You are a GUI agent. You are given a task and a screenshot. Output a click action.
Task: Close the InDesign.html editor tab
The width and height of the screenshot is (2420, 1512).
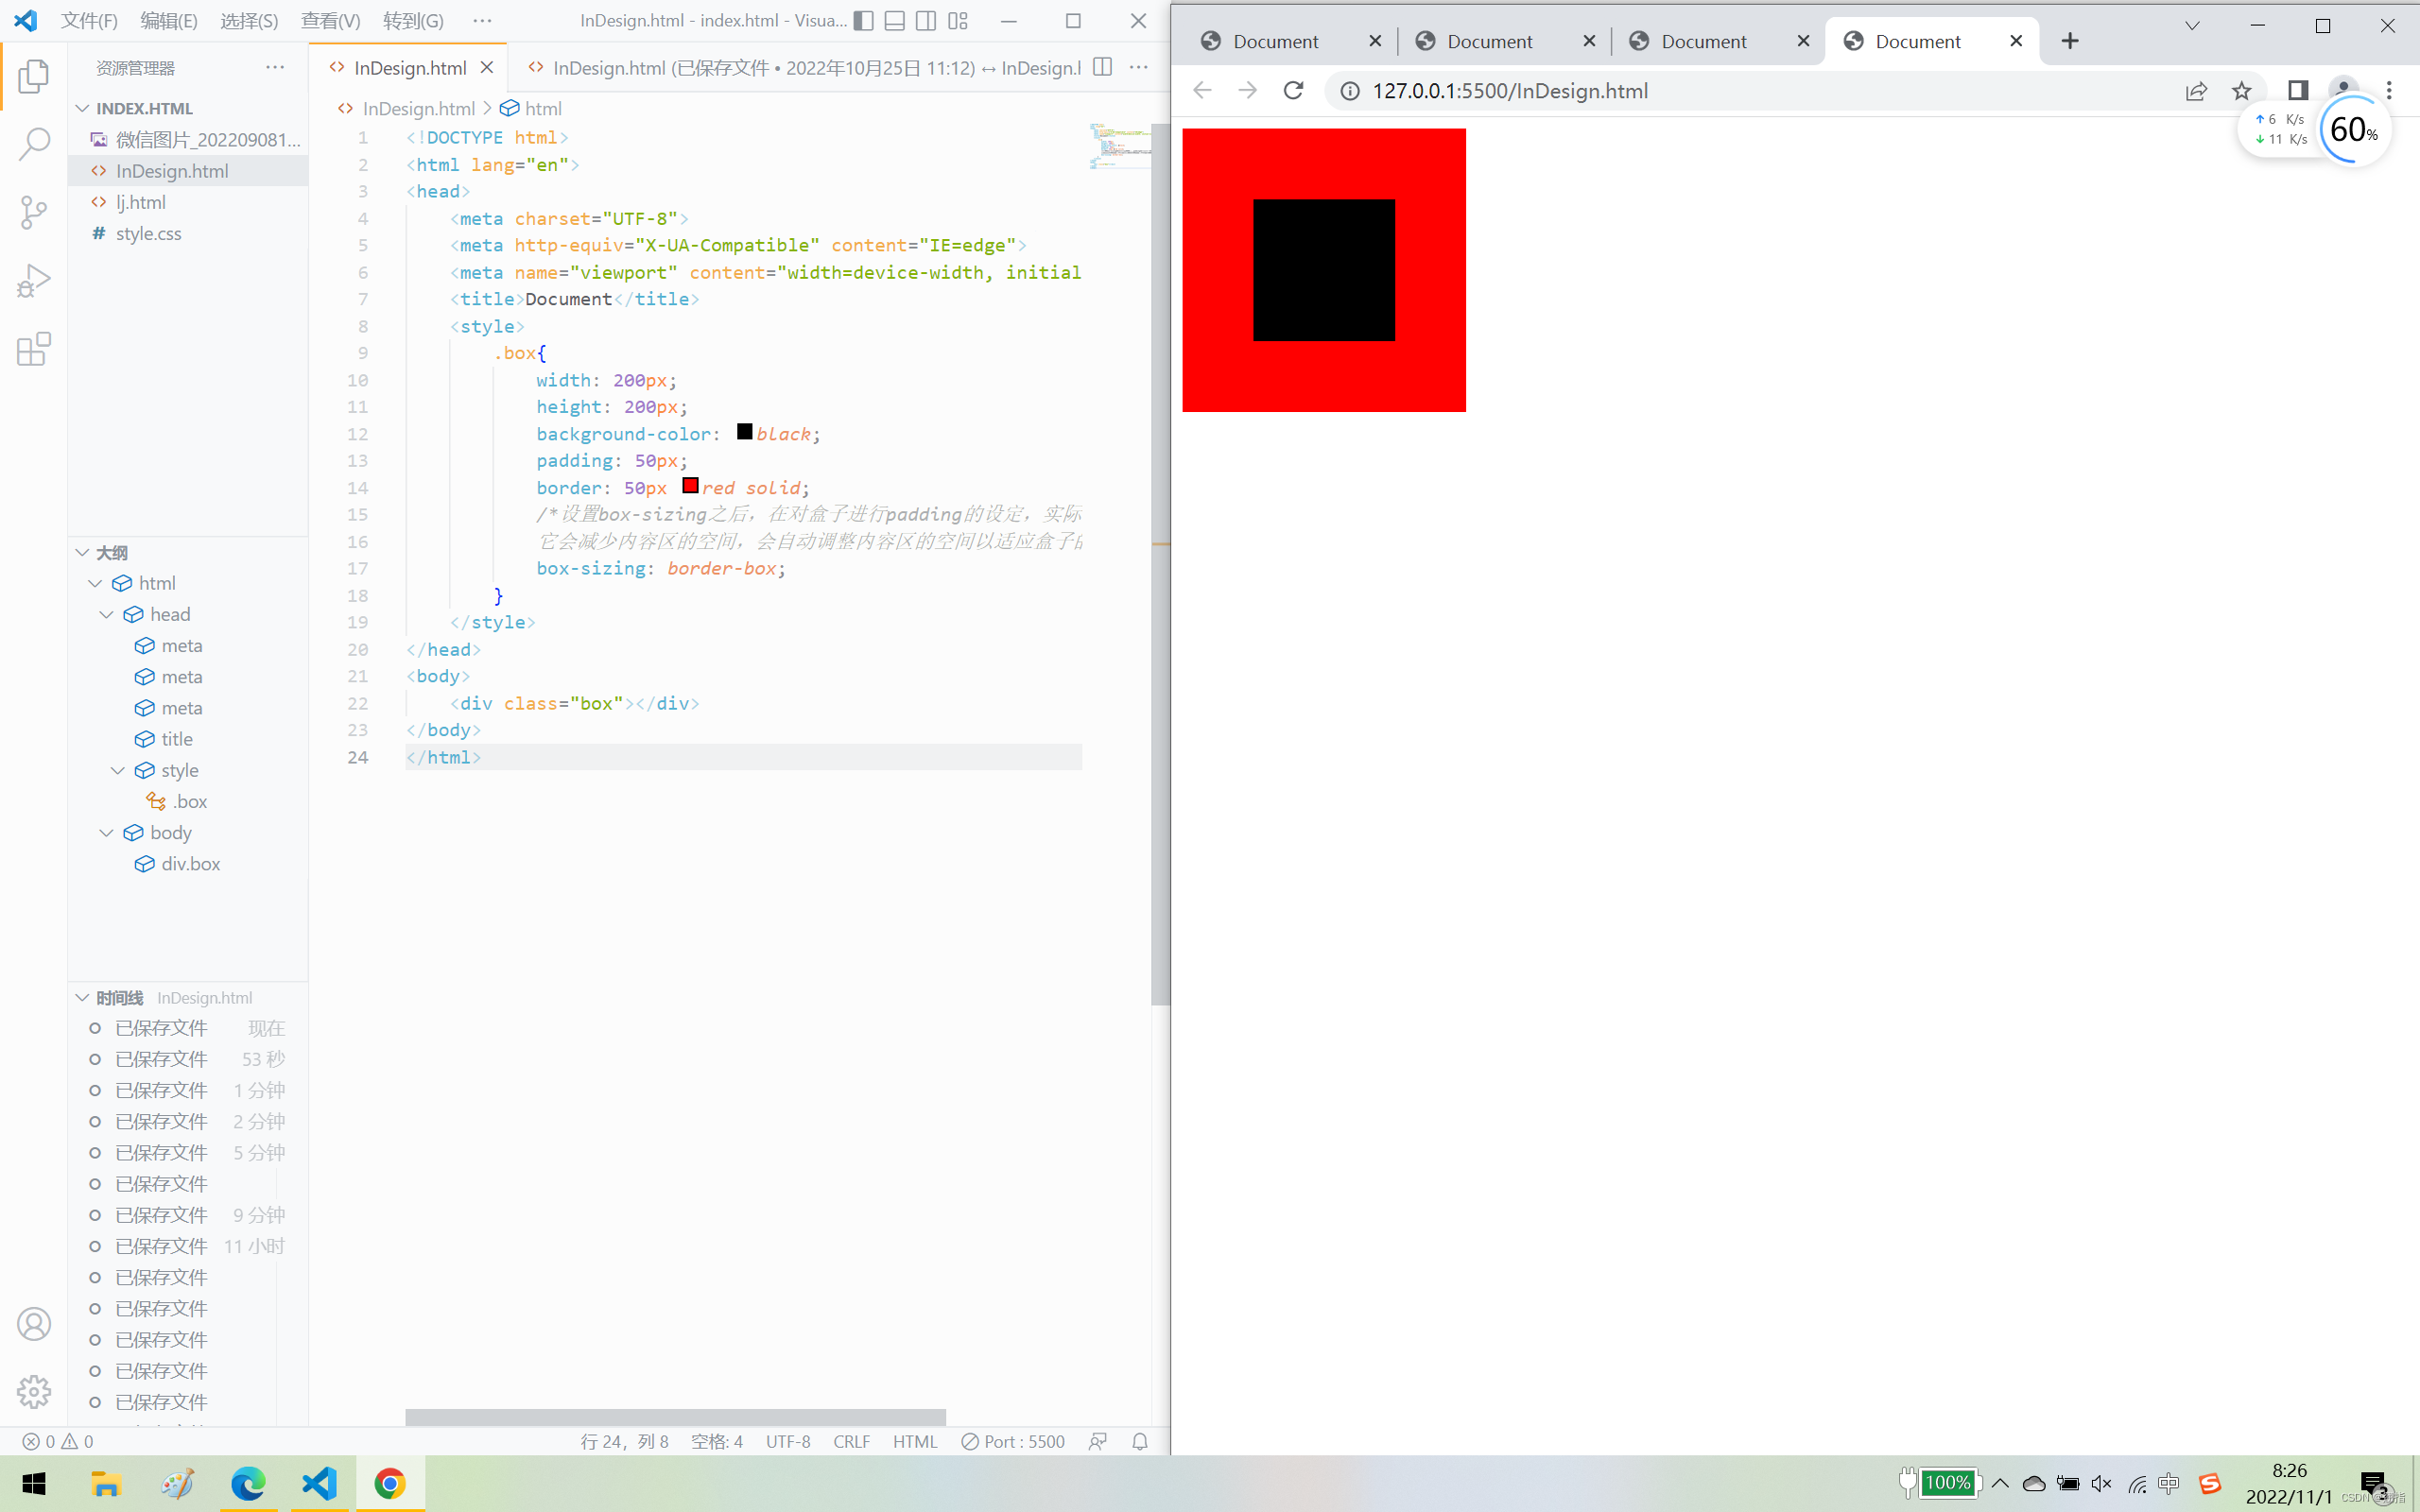[x=487, y=67]
